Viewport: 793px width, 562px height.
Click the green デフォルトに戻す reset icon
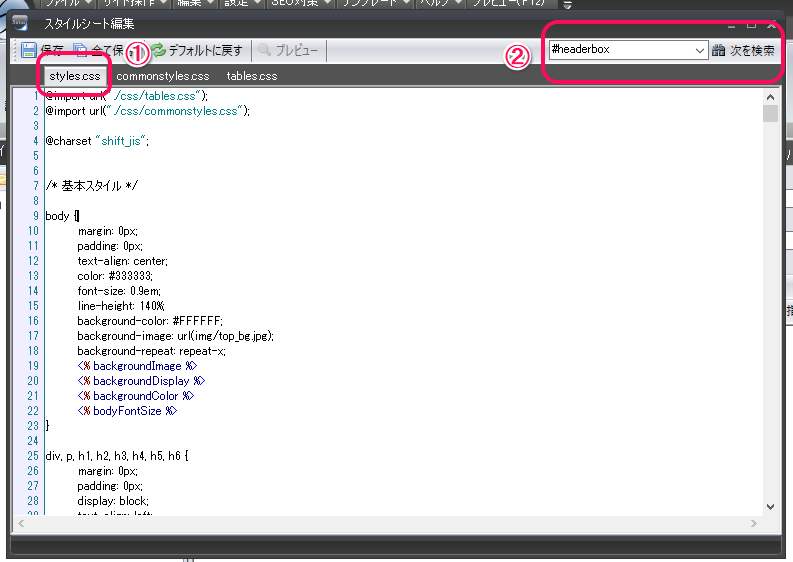(158, 50)
